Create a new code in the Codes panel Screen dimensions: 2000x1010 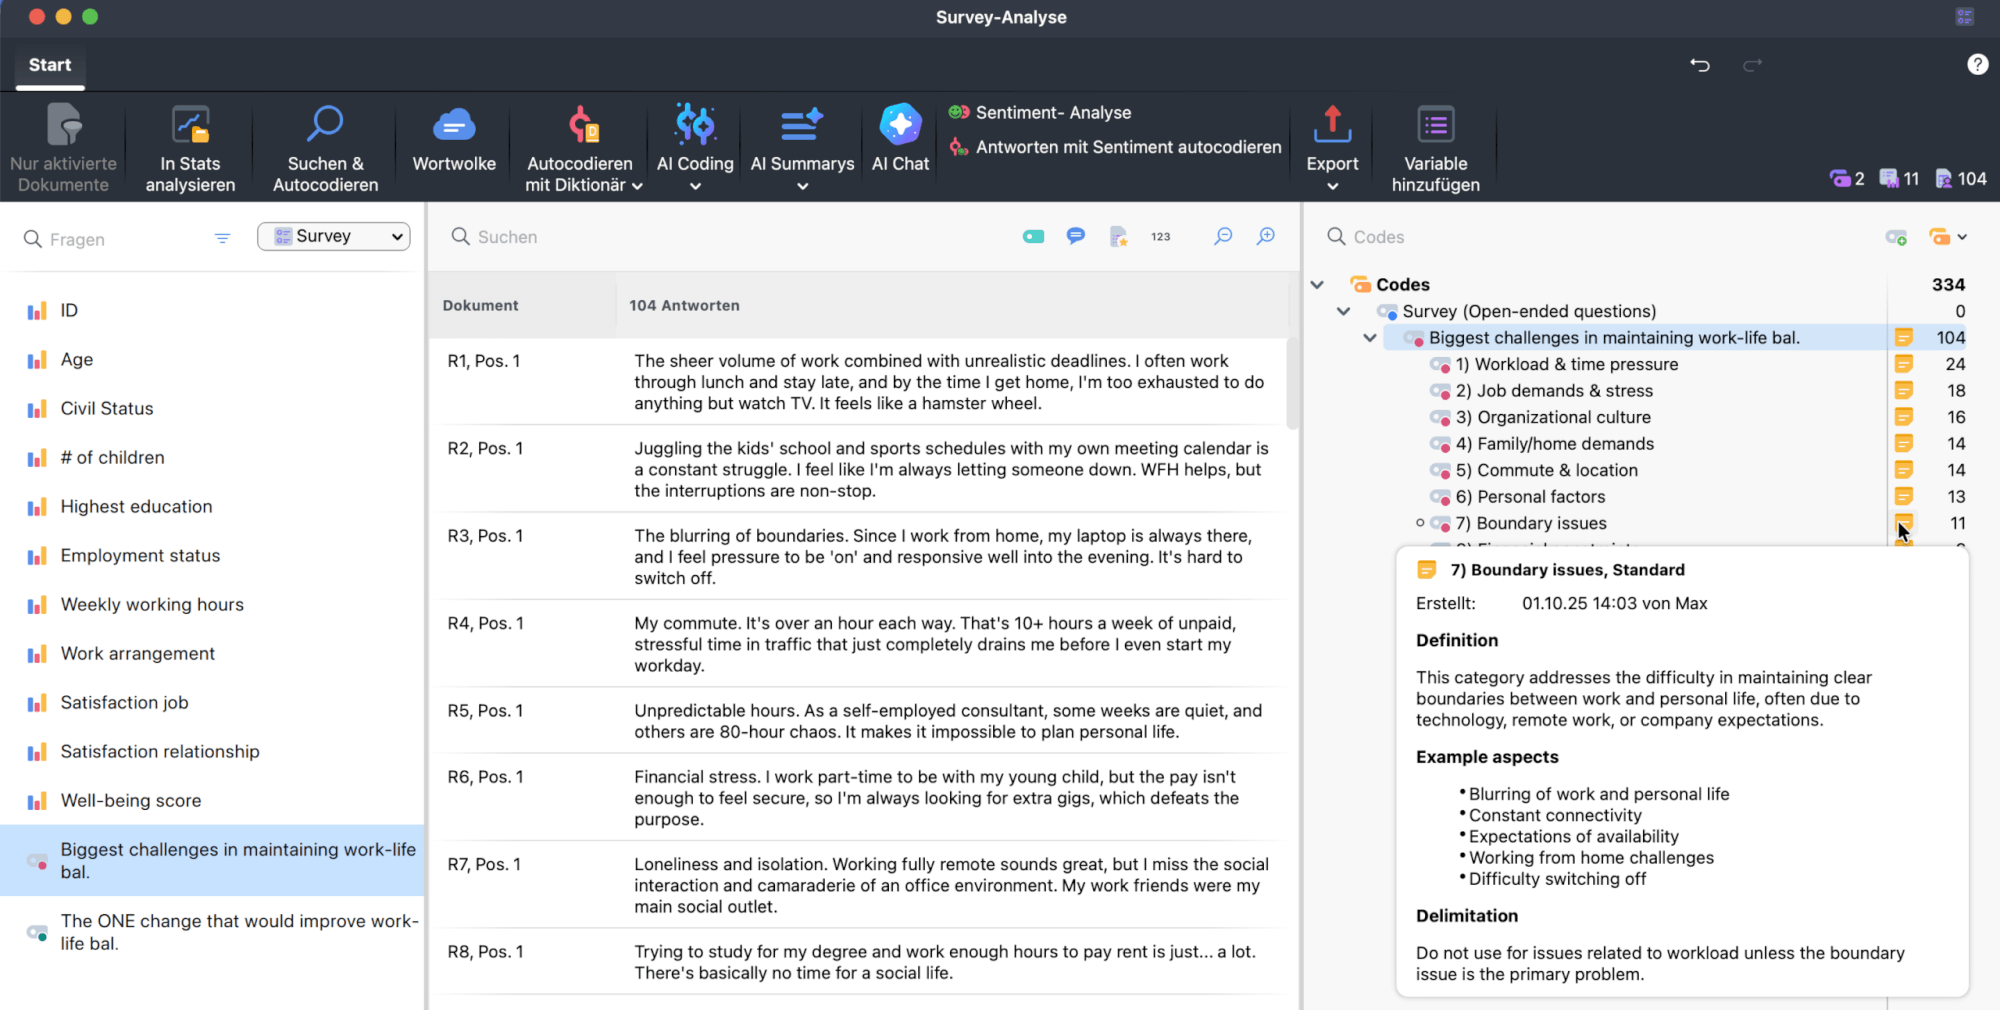pyautogui.click(x=1897, y=237)
